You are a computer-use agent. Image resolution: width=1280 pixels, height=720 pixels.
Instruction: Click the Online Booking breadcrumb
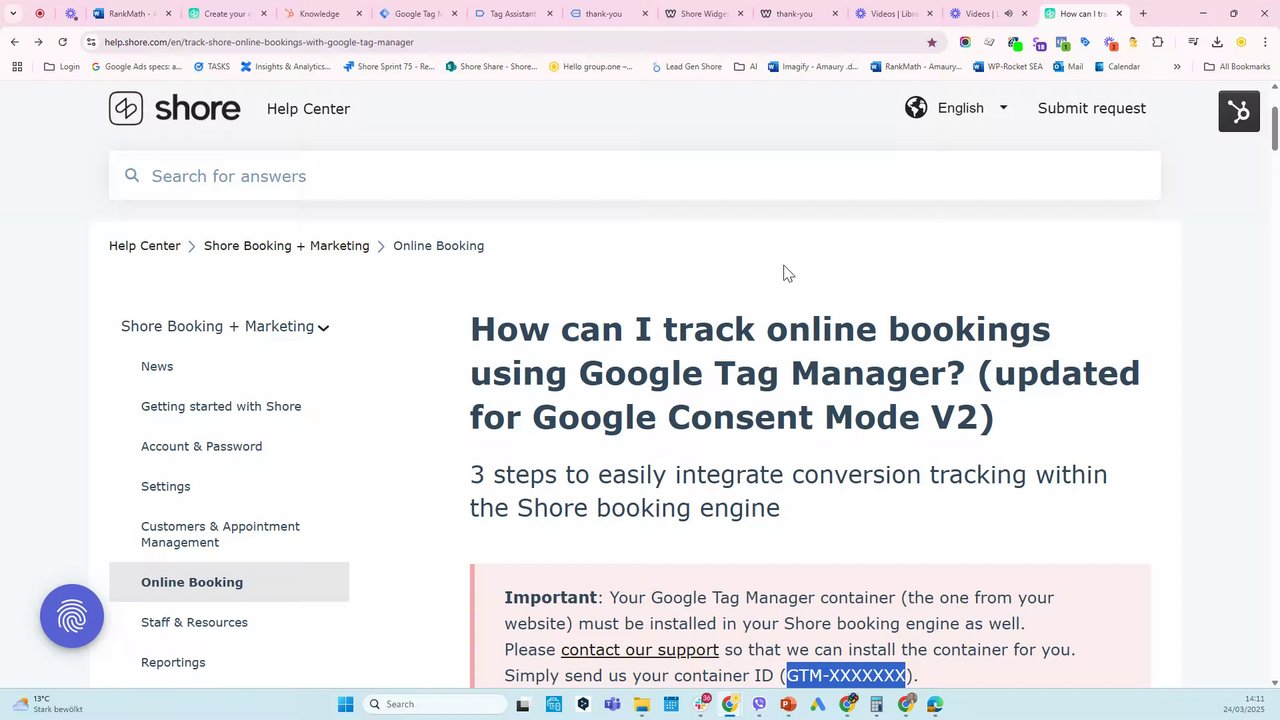click(x=438, y=246)
